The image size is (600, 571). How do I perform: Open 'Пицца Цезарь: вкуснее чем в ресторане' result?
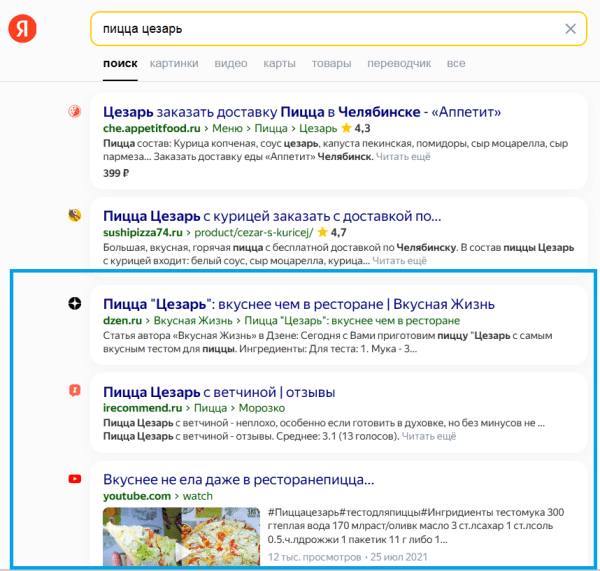click(299, 304)
